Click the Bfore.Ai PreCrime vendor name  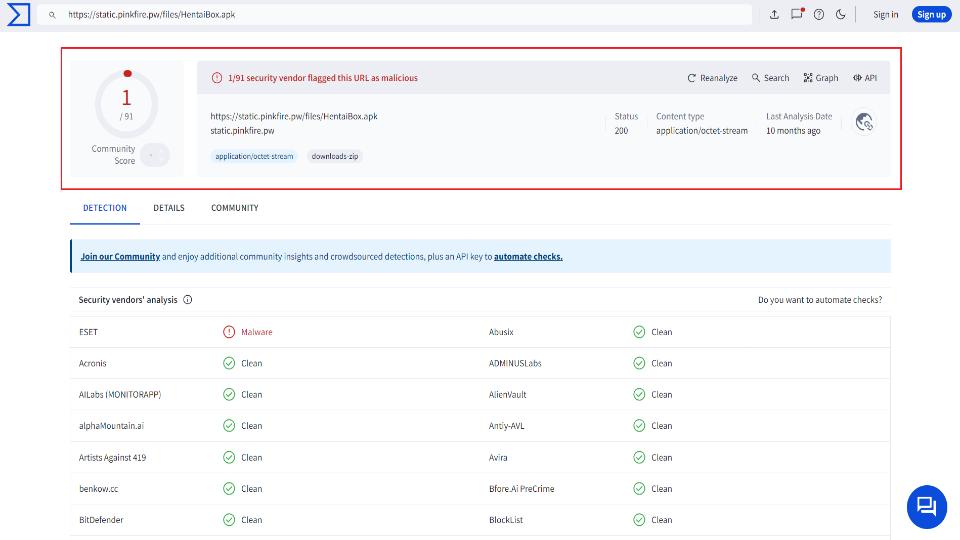click(522, 489)
